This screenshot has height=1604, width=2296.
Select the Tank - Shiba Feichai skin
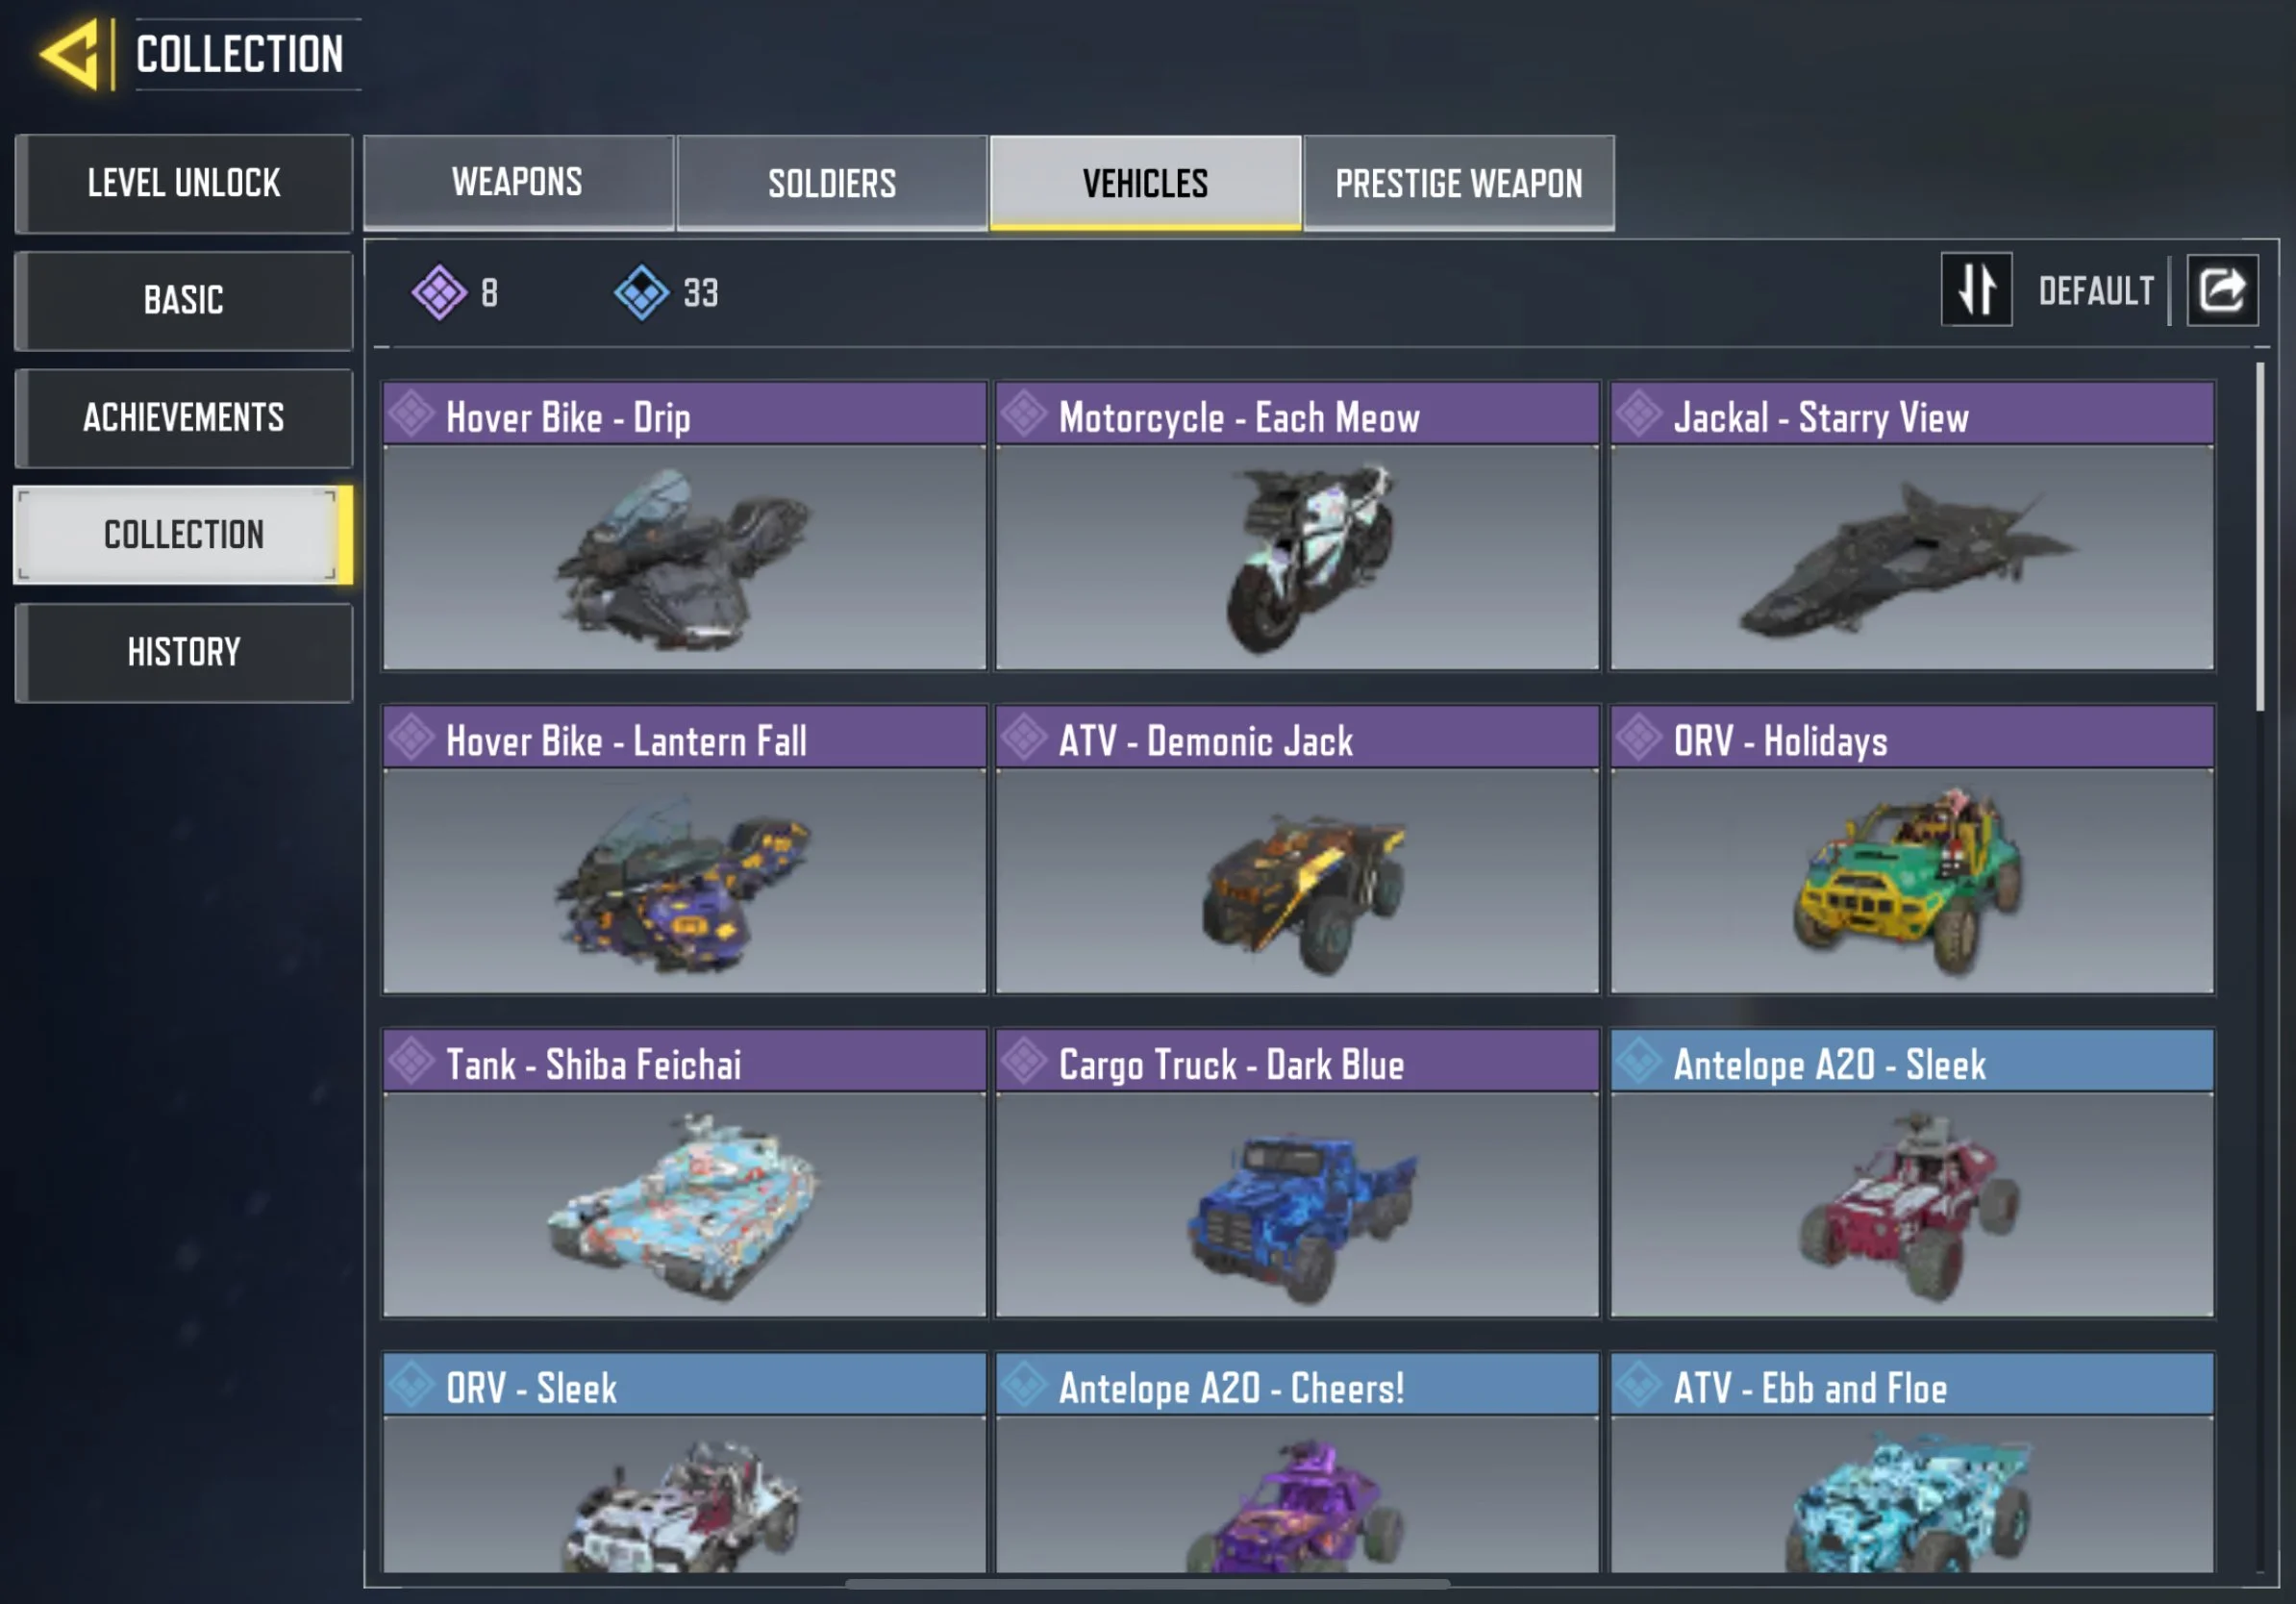685,1173
